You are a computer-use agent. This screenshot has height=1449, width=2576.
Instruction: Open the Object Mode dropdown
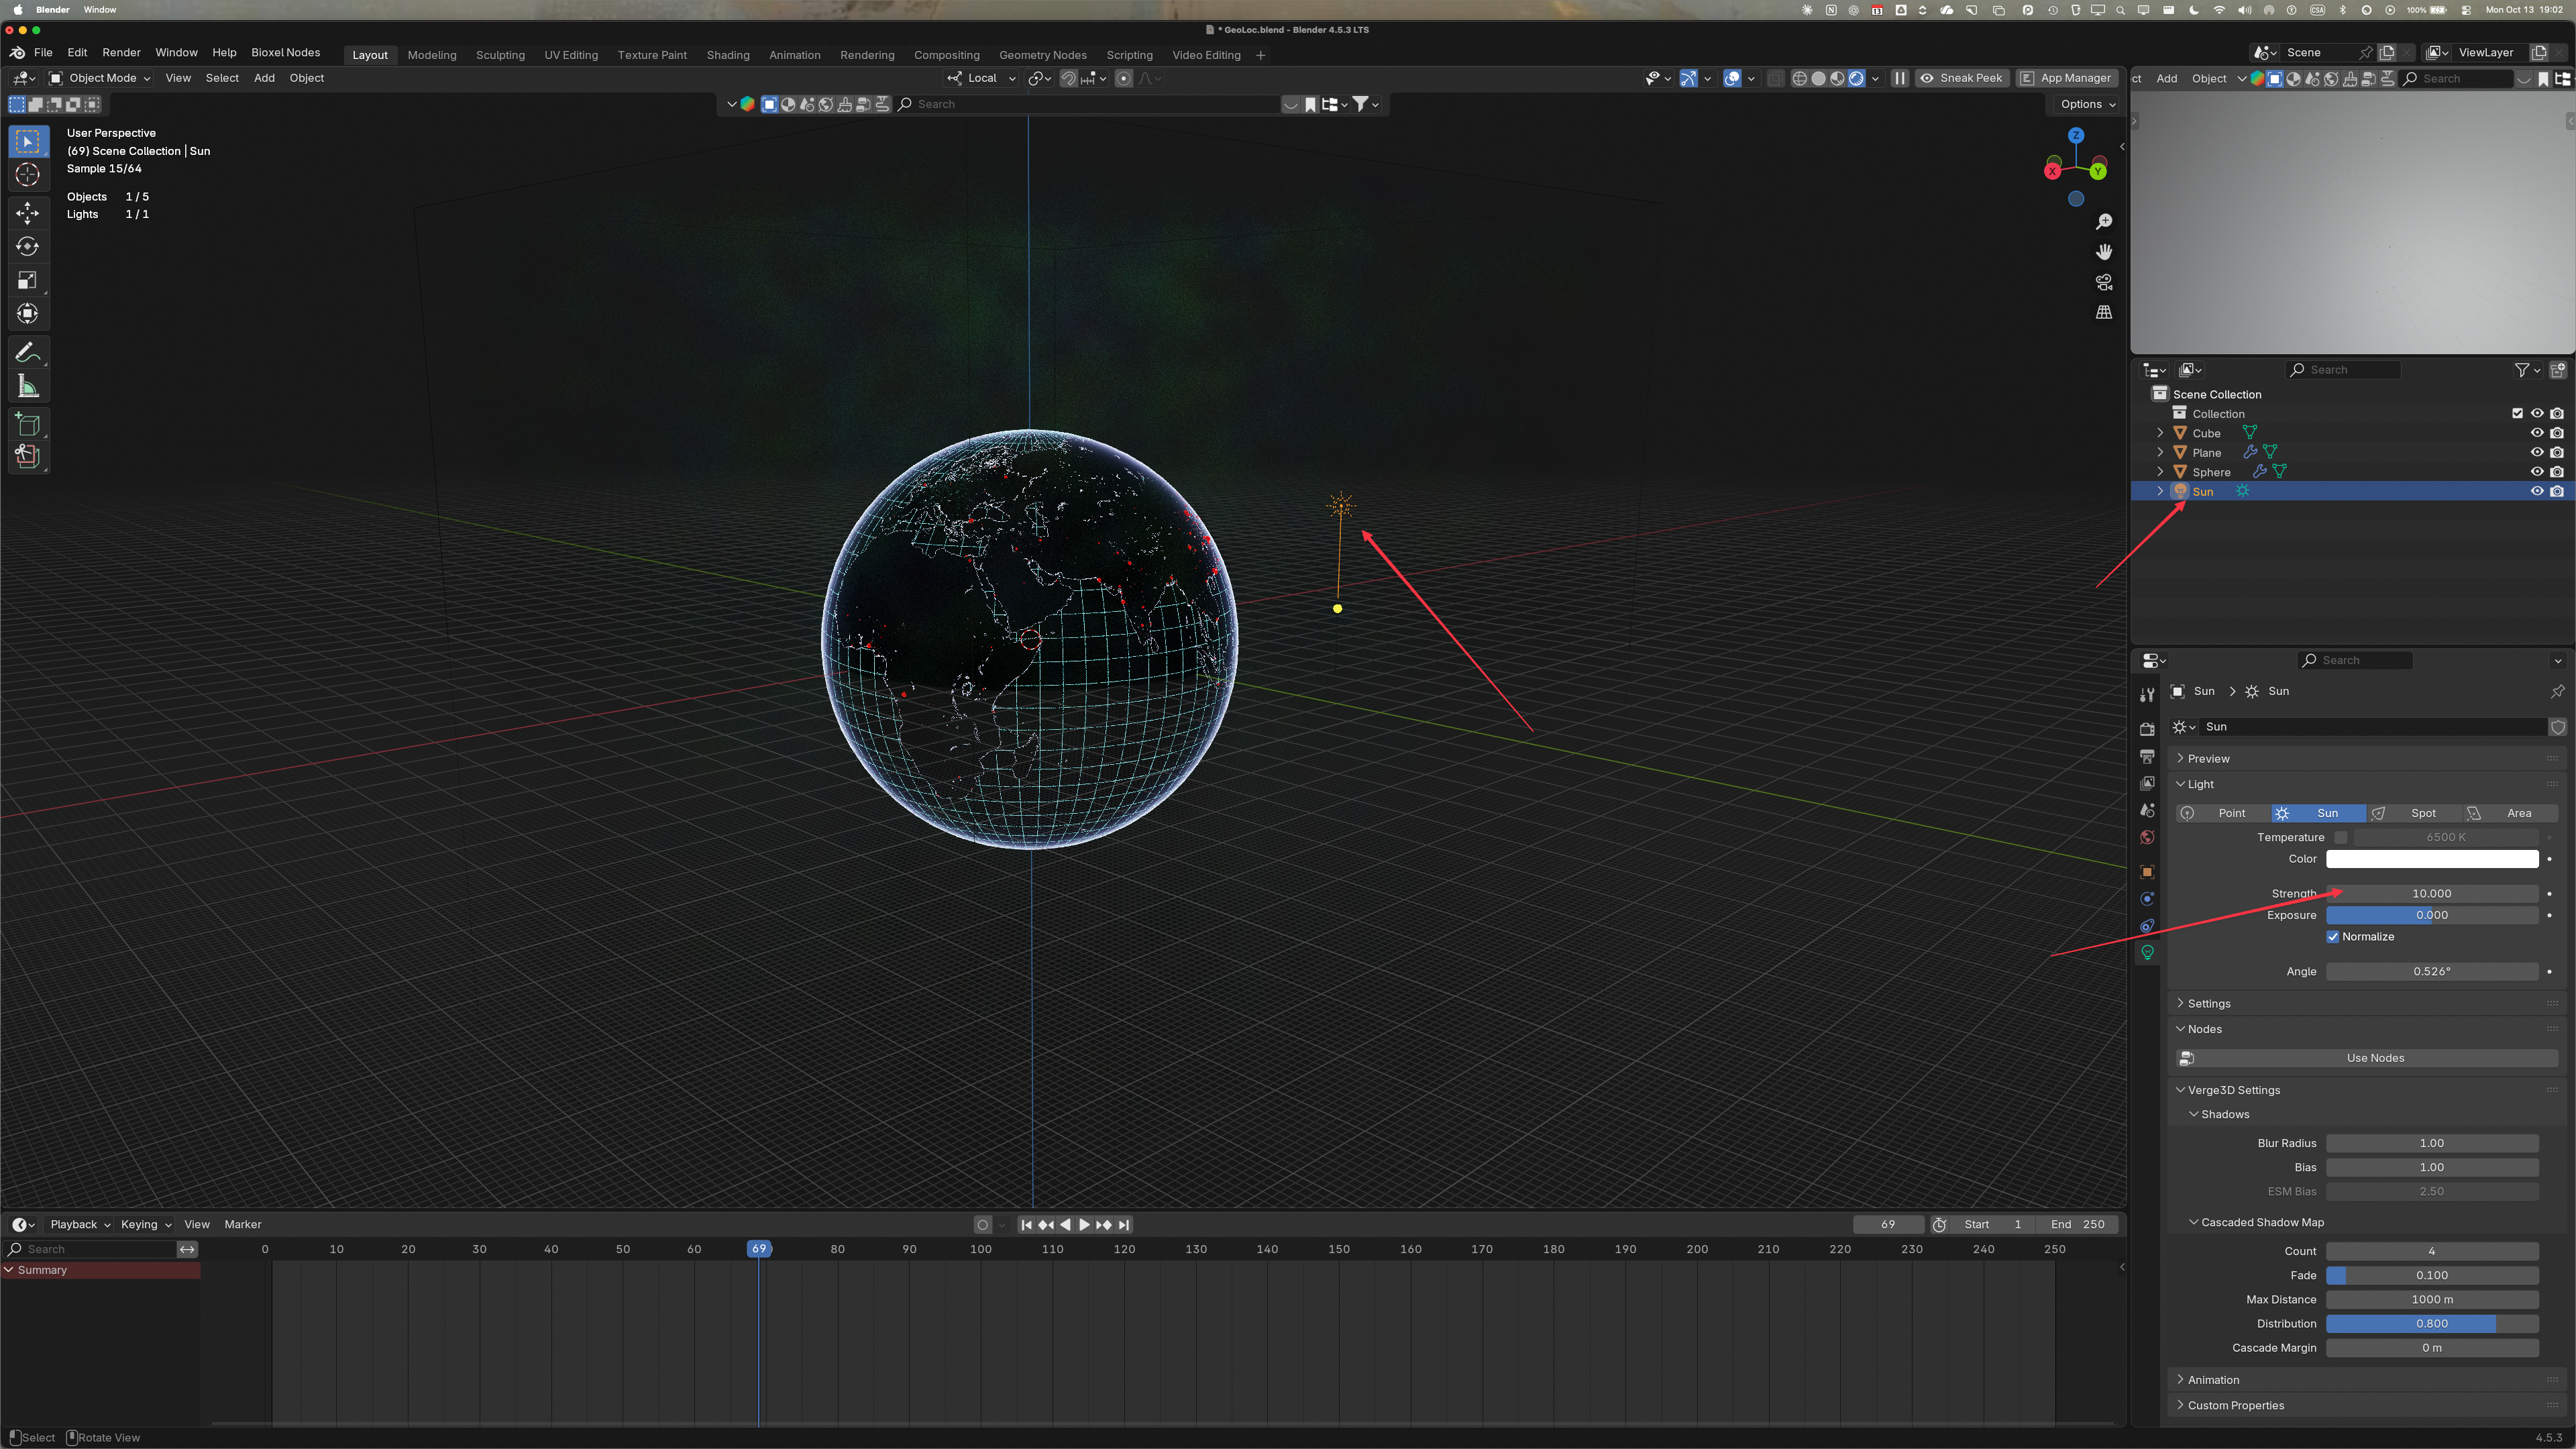pyautogui.click(x=100, y=78)
